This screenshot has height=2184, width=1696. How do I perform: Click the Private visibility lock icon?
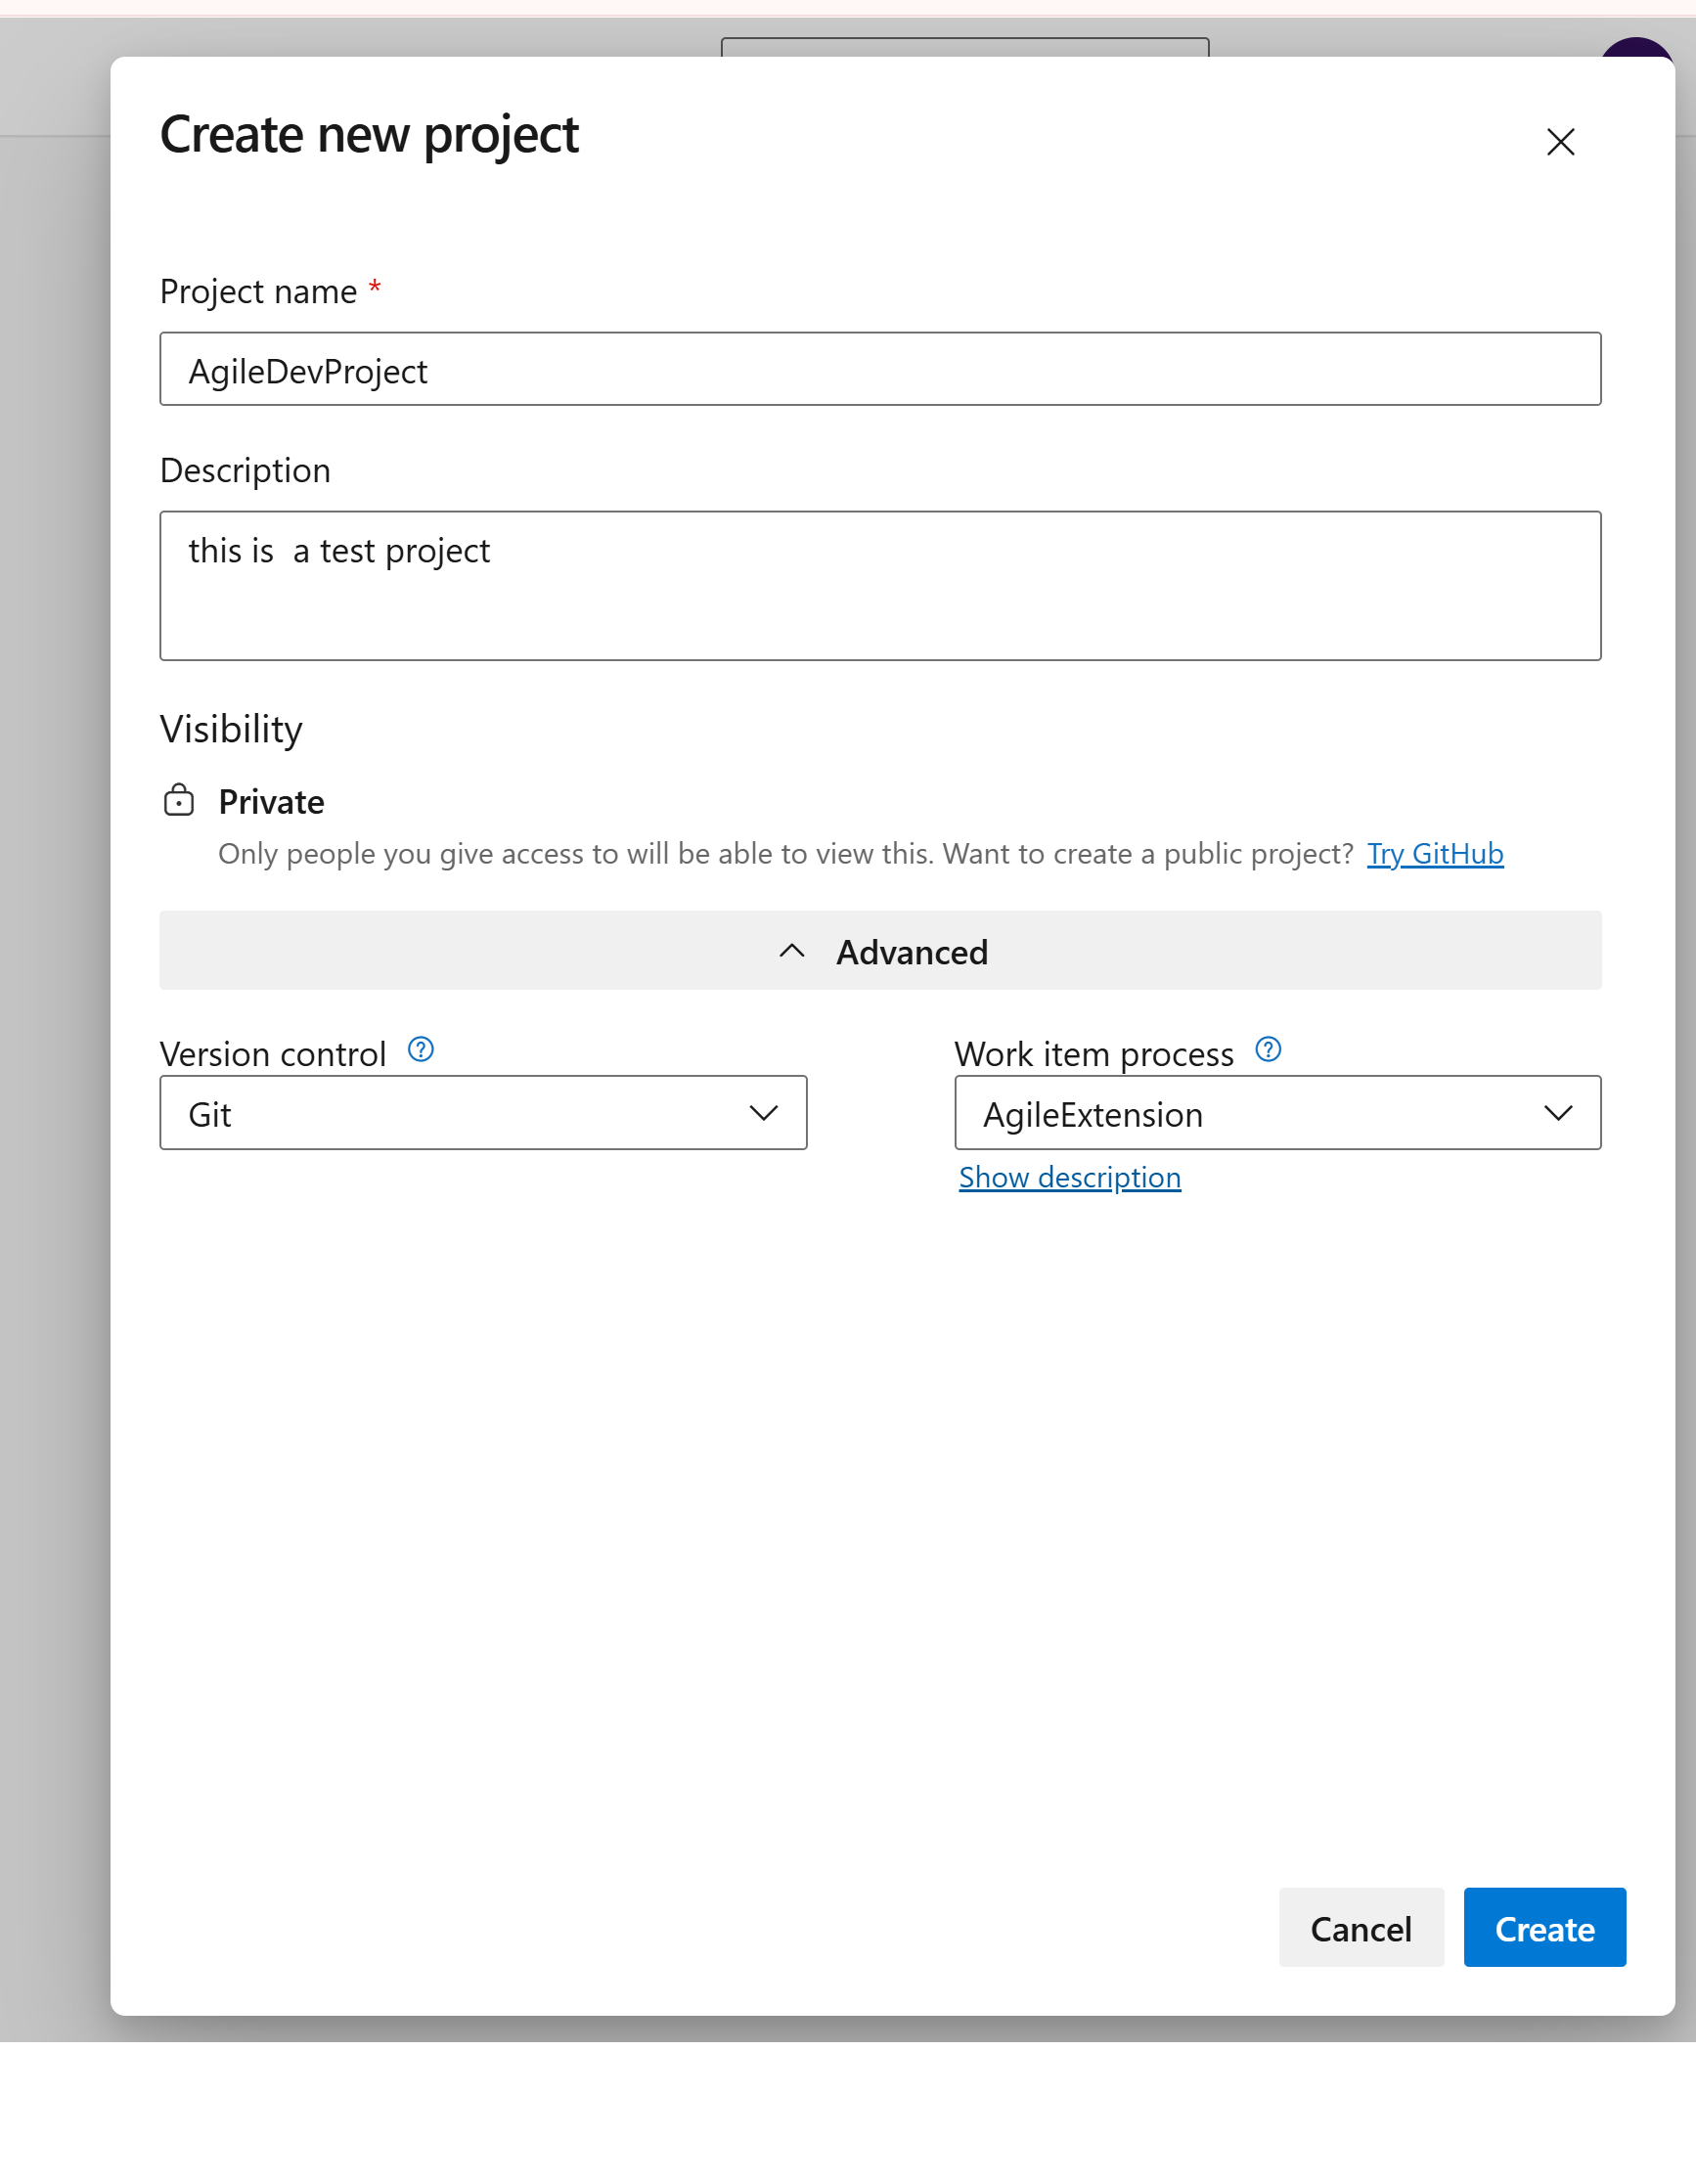point(178,800)
